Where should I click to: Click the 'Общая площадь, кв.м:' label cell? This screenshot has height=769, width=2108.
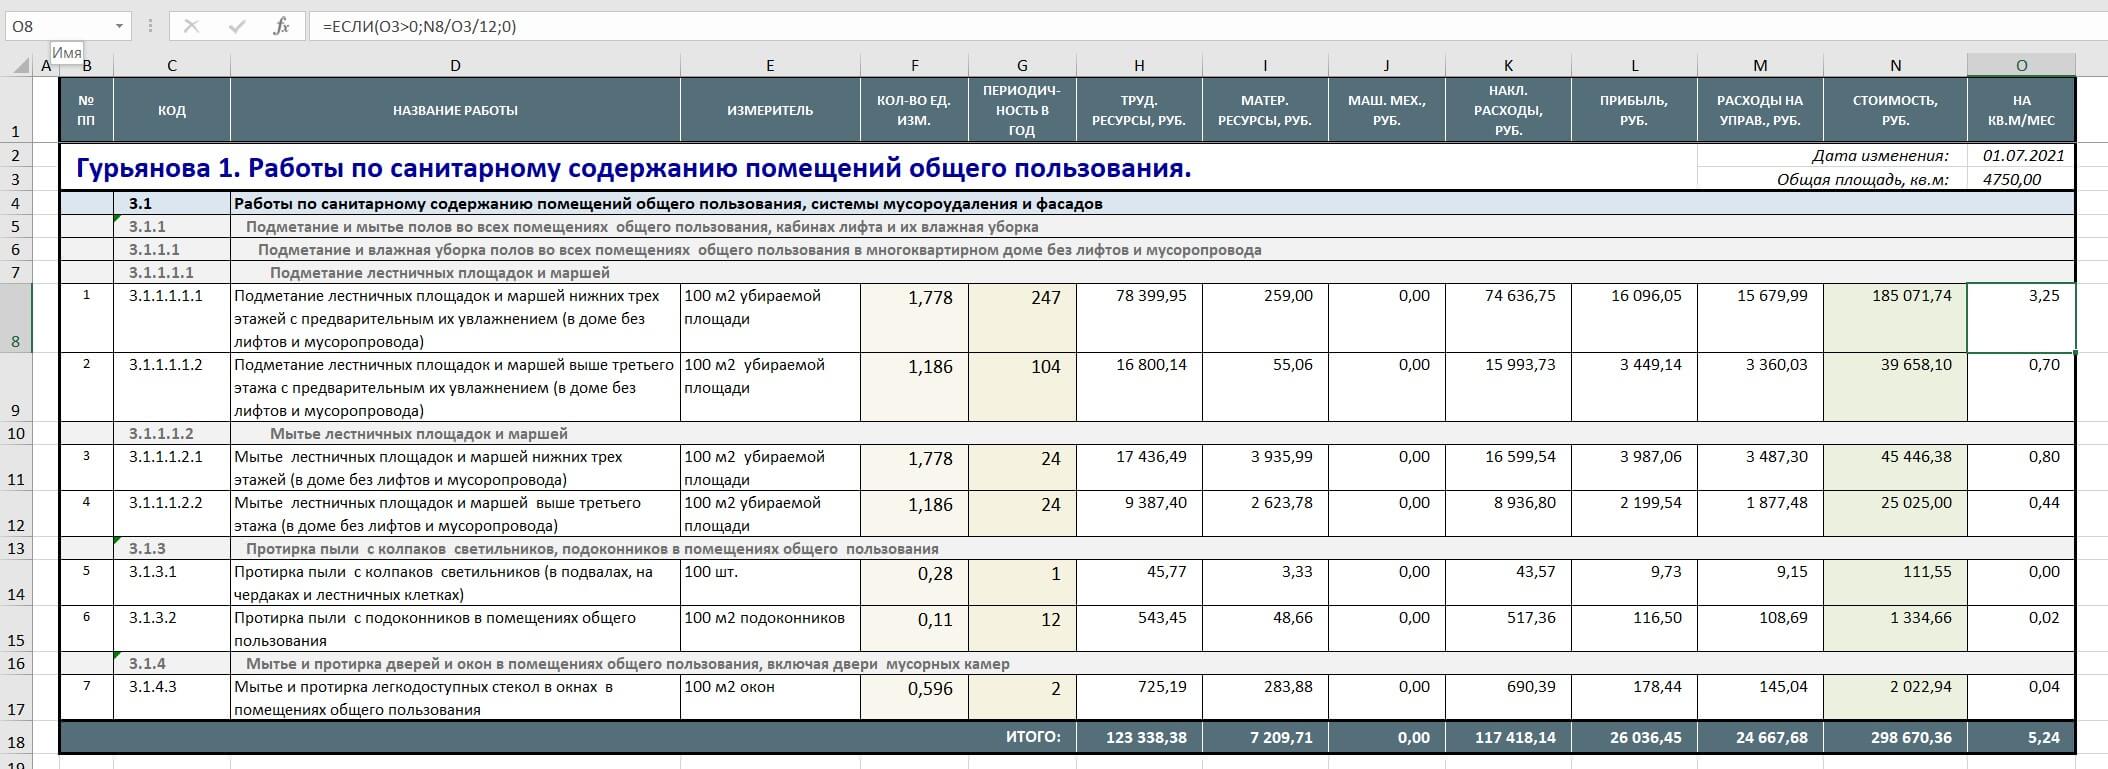(1832, 179)
